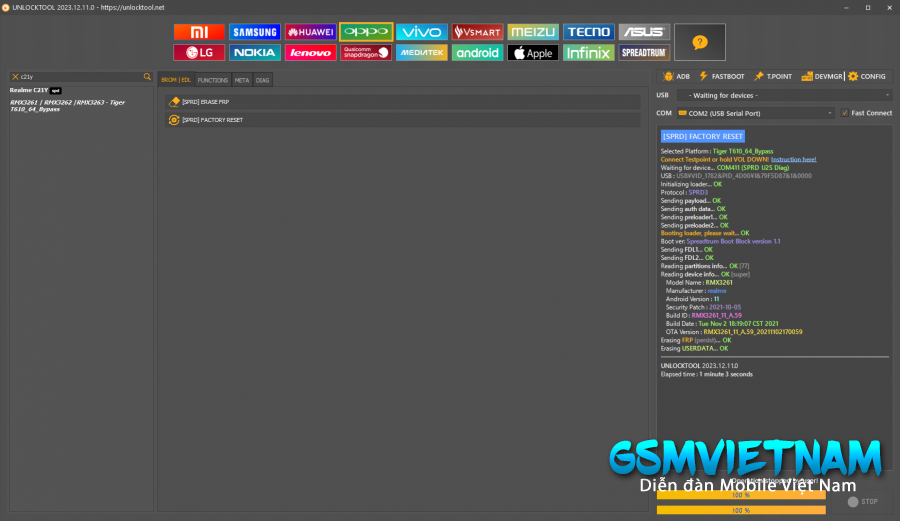Image resolution: width=900 pixels, height=521 pixels.
Task: Click the [SPRD] FACTORY RESET log header
Action: tap(703, 137)
